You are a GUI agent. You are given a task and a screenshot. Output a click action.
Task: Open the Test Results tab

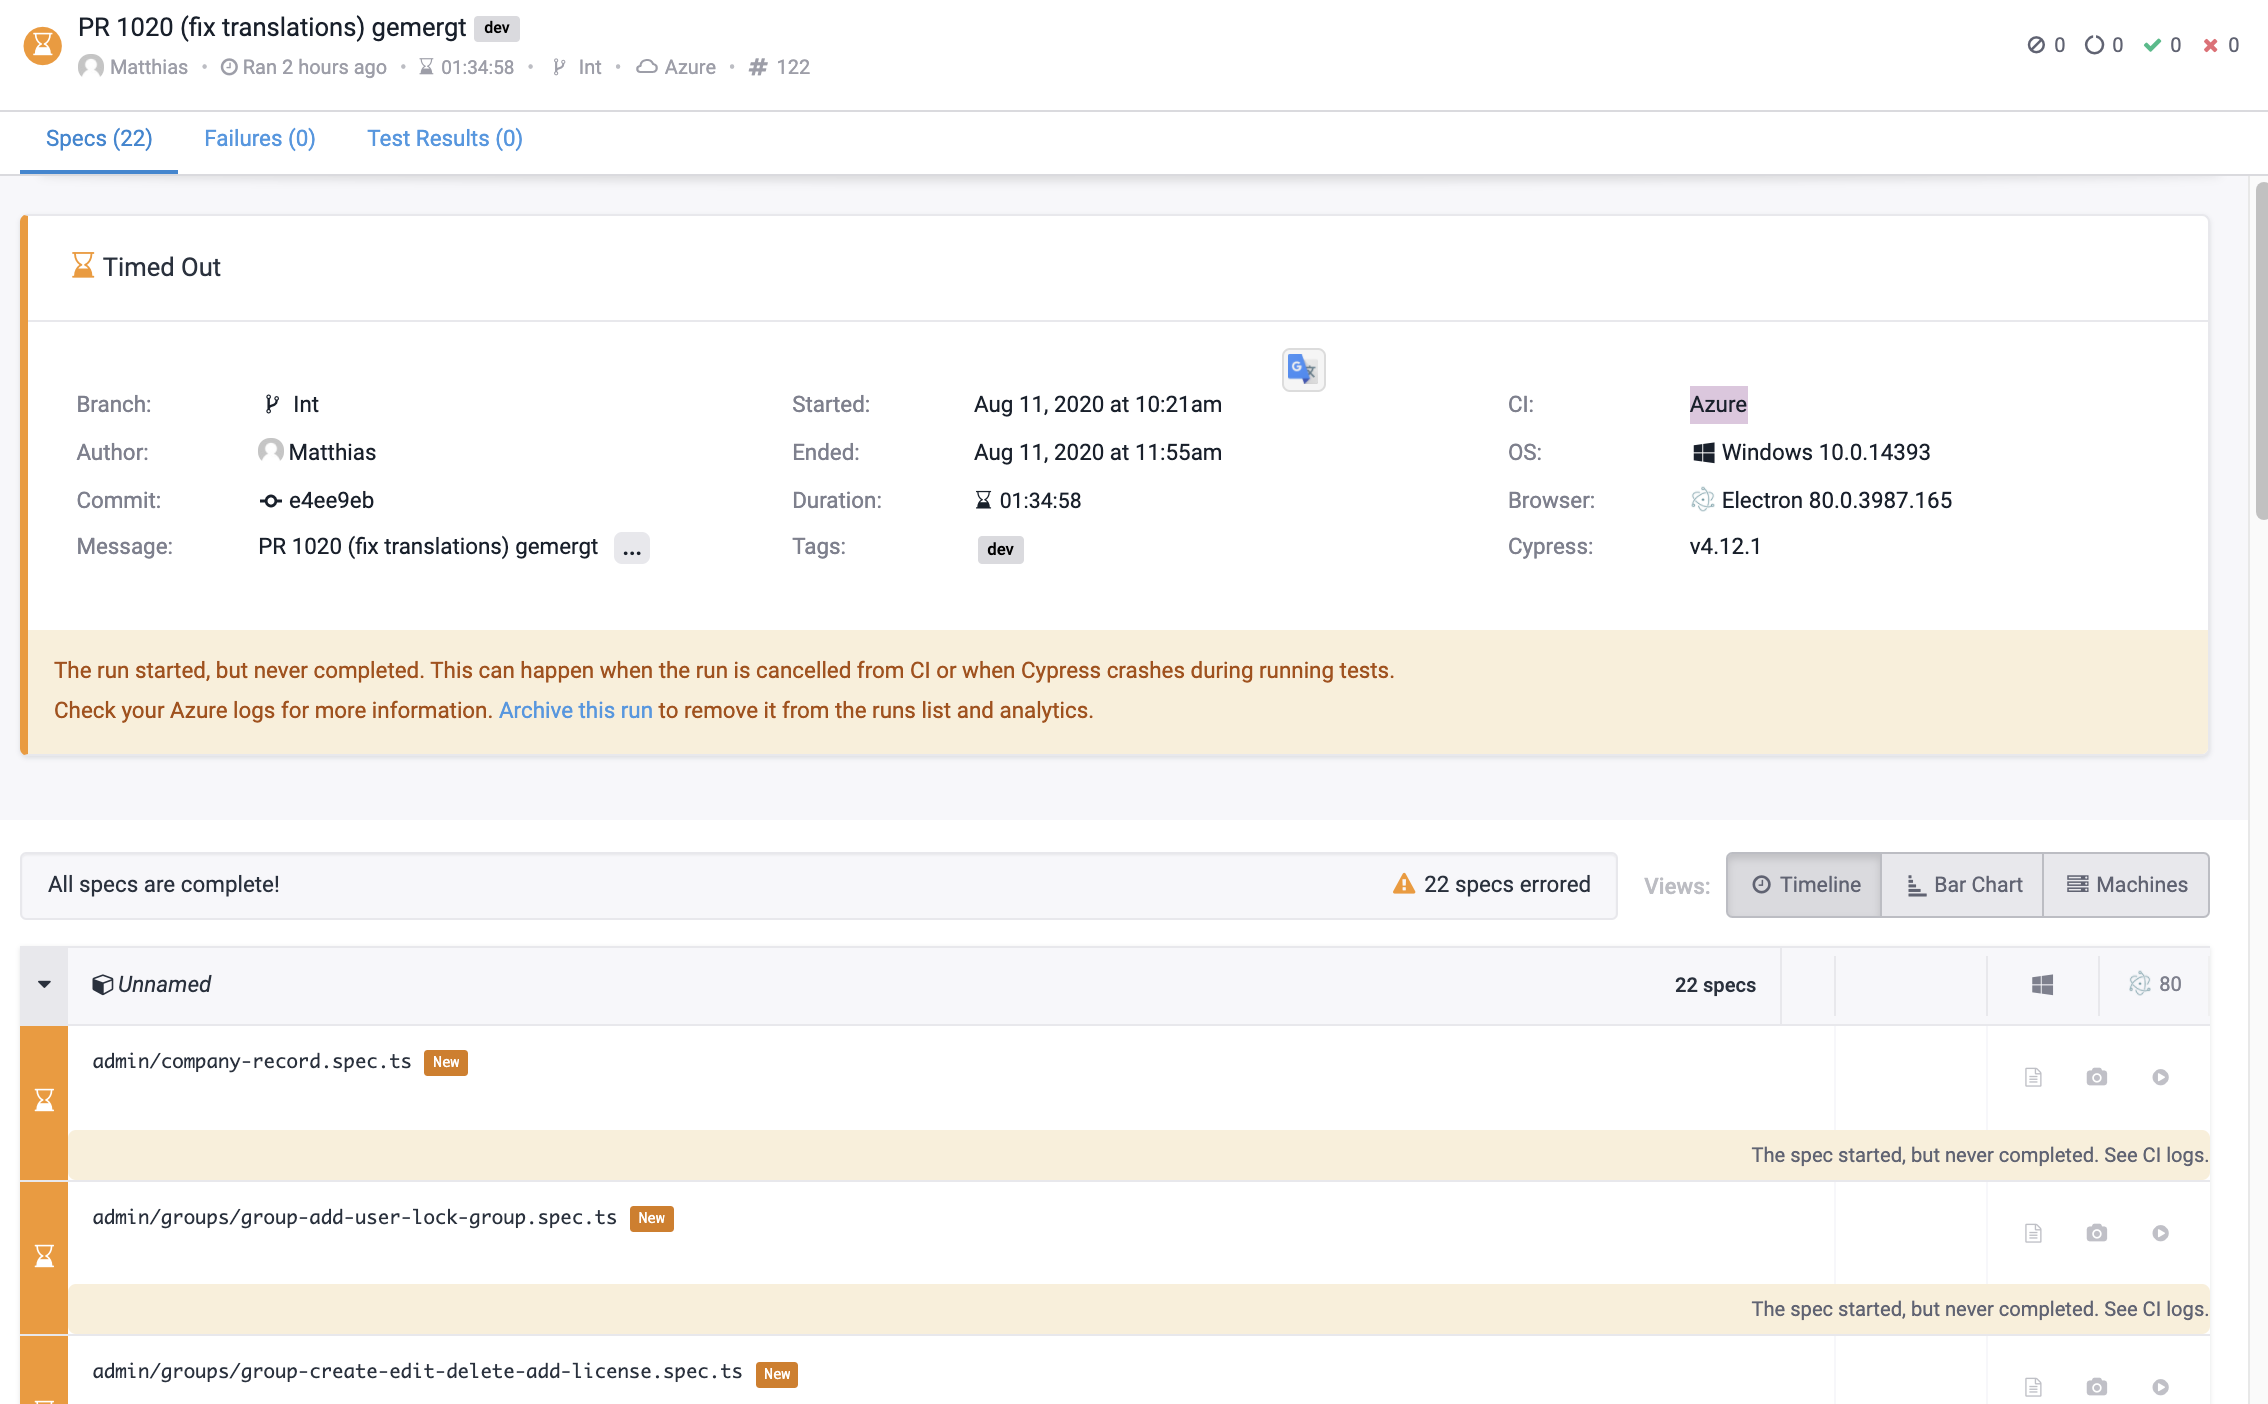[x=444, y=138]
